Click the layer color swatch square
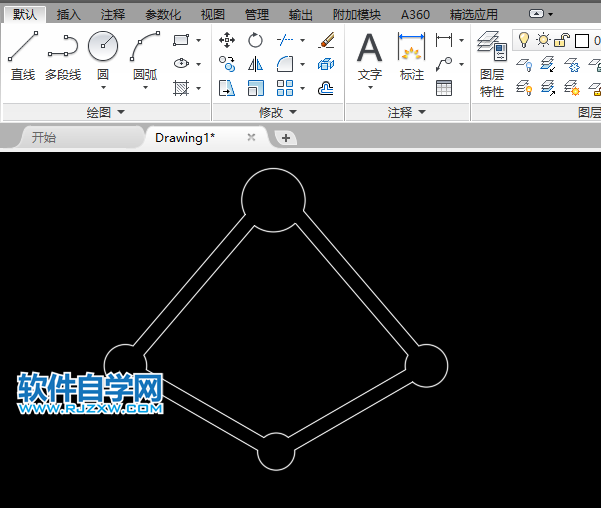The height and width of the screenshot is (508, 601). click(582, 41)
